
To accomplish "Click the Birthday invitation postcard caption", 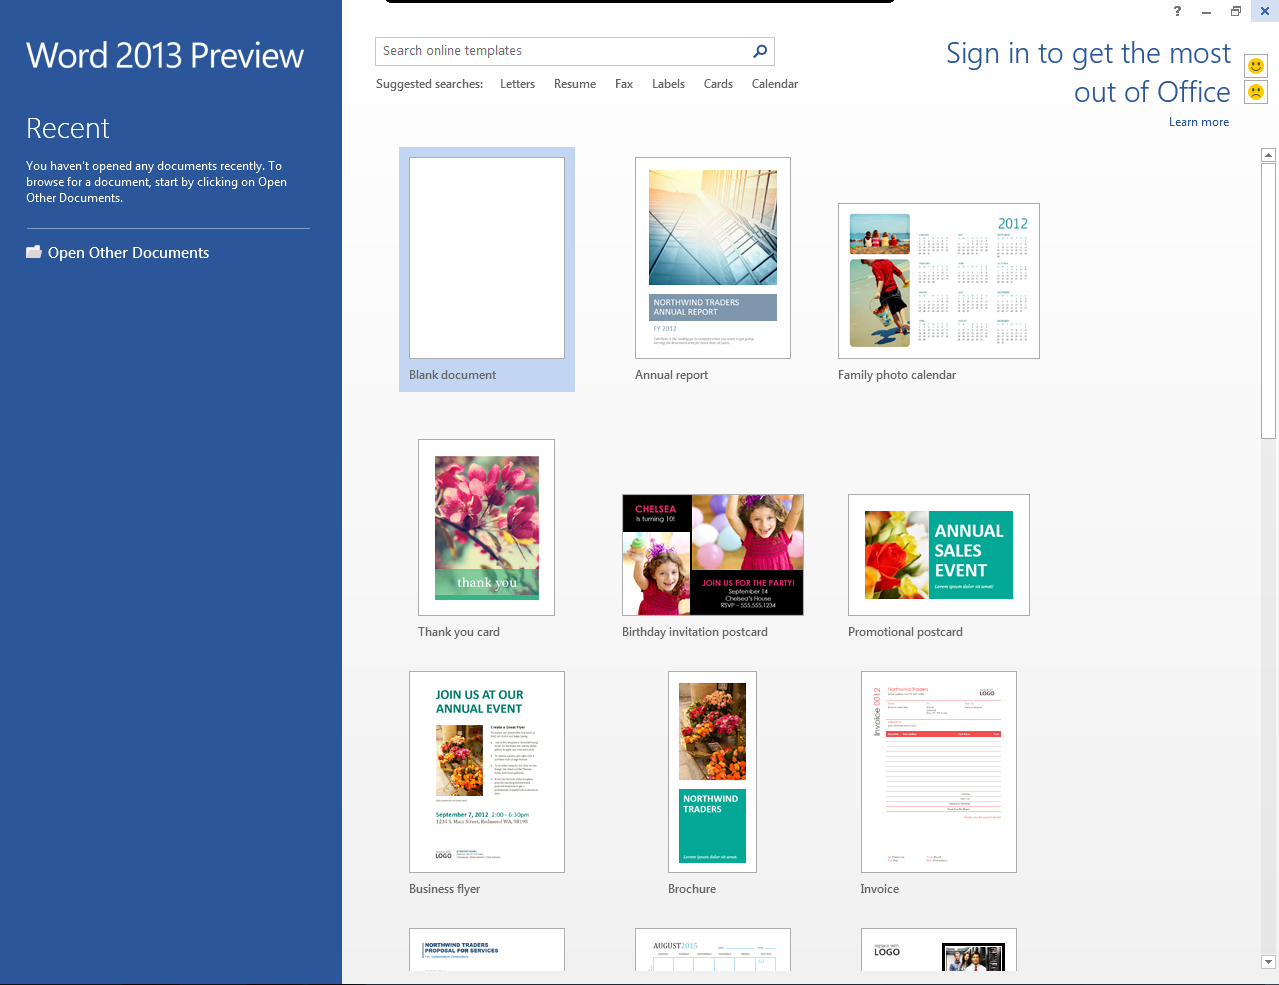I will coord(695,632).
